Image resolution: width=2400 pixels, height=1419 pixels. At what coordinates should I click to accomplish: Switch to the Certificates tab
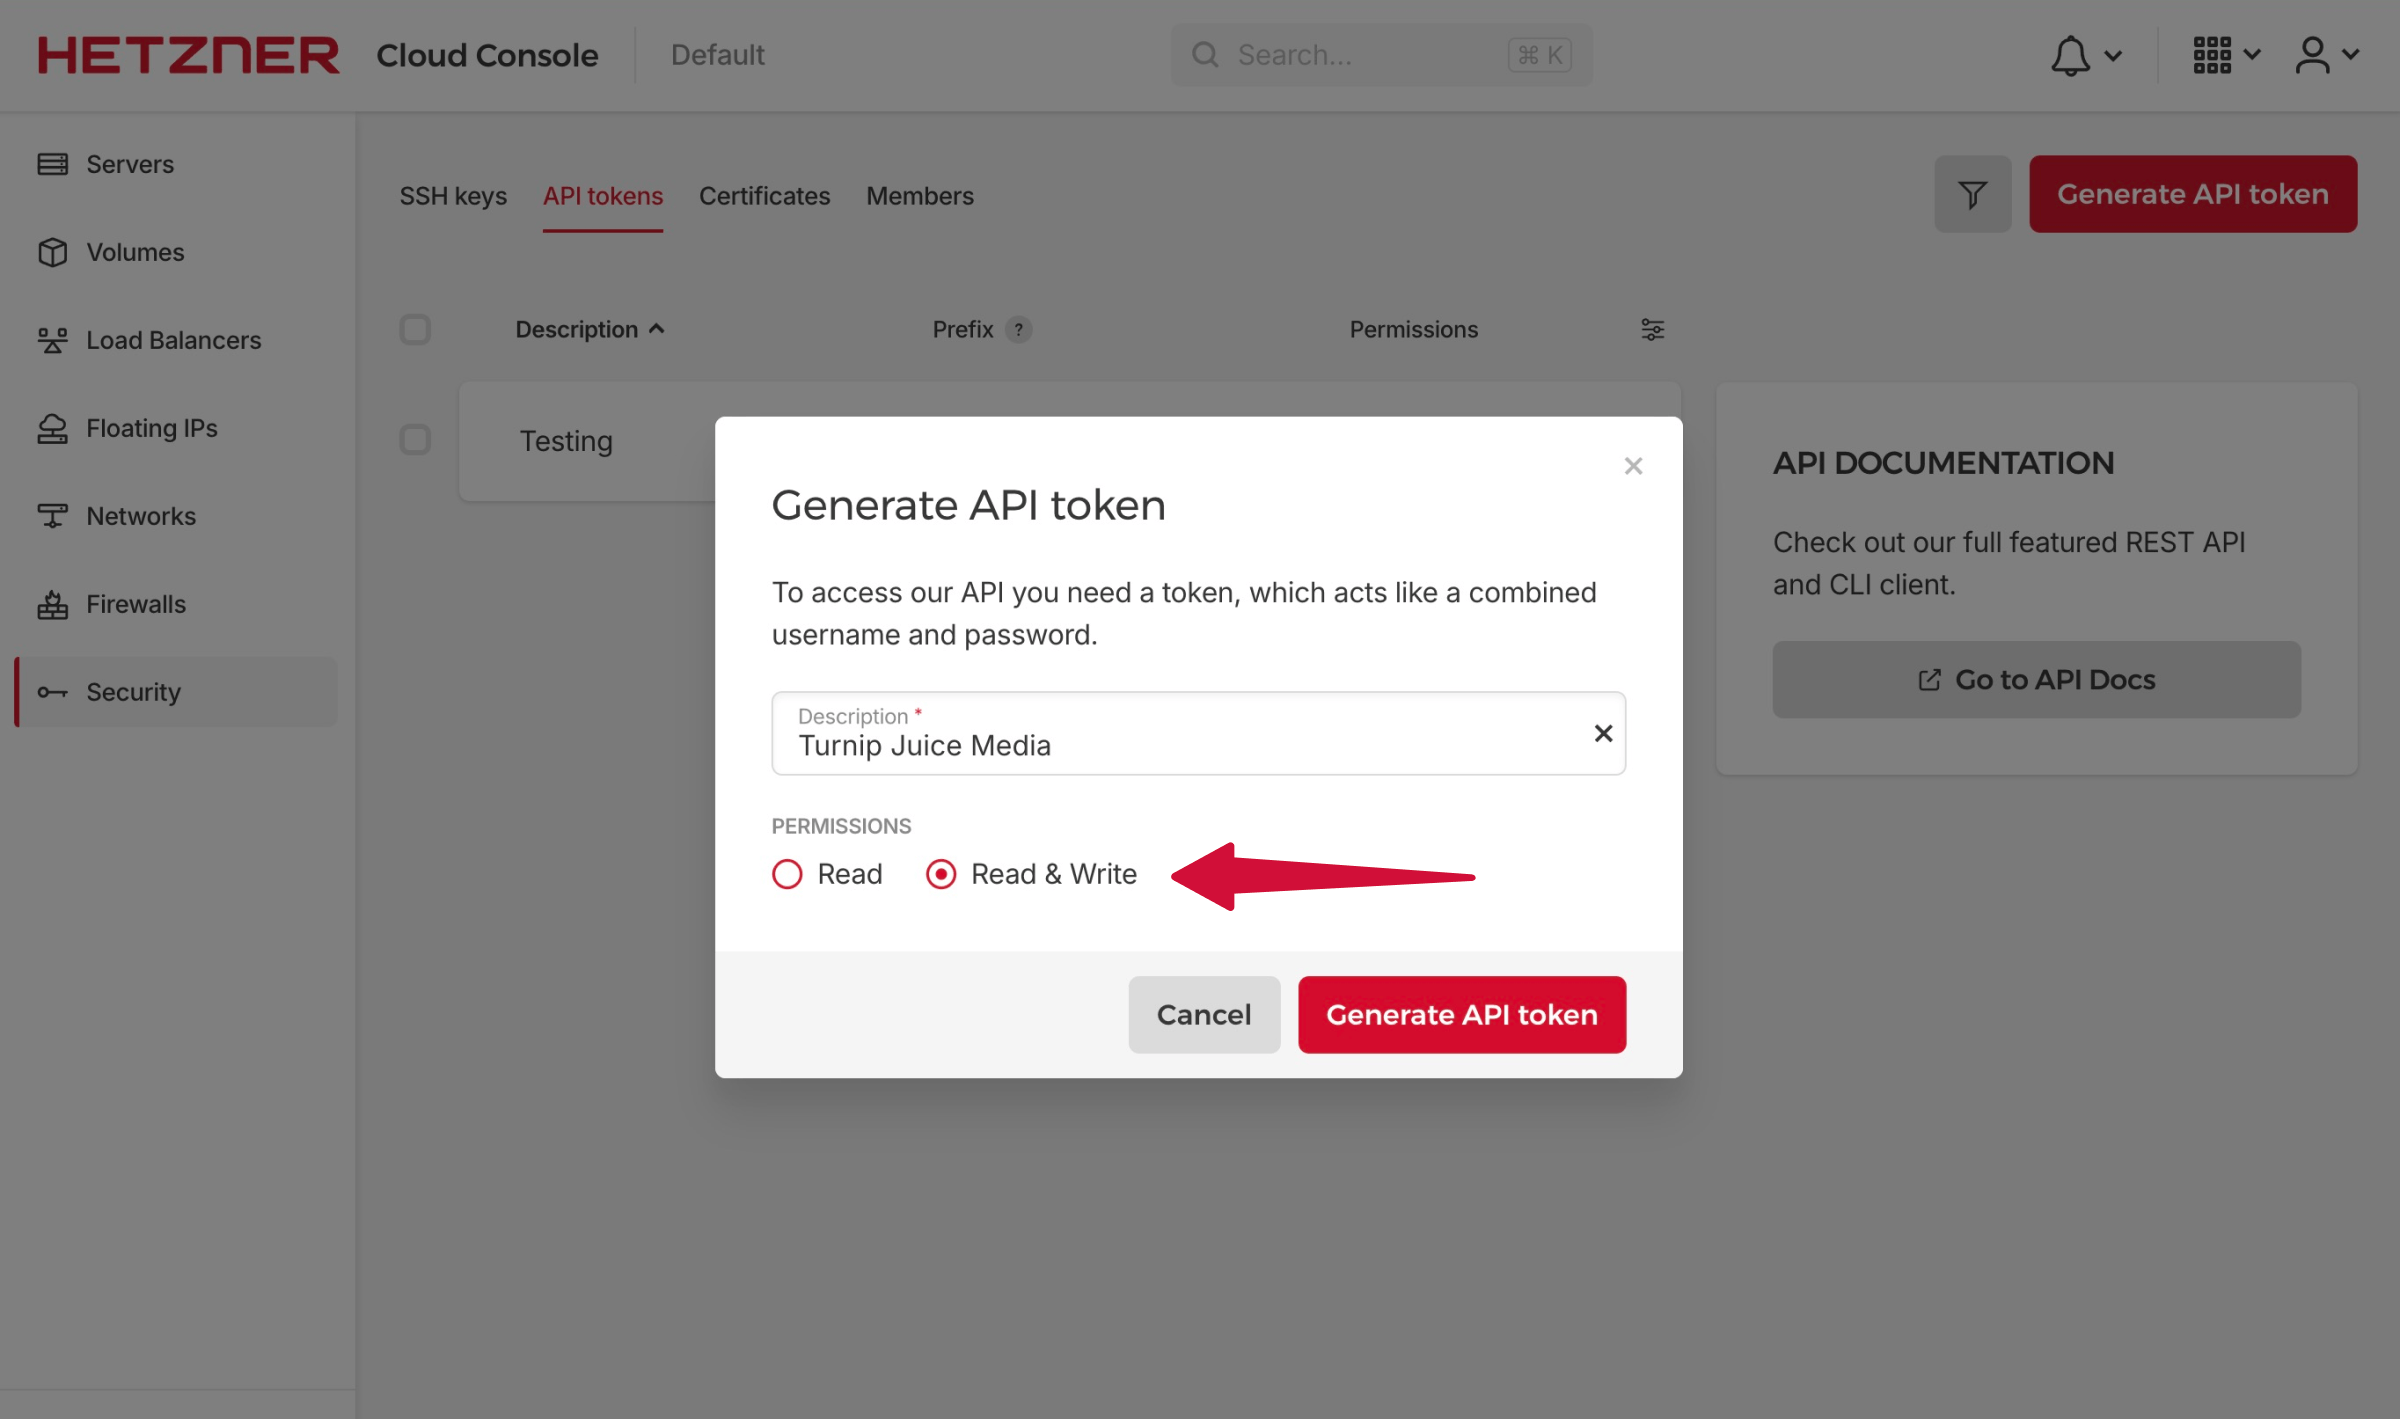coord(764,196)
